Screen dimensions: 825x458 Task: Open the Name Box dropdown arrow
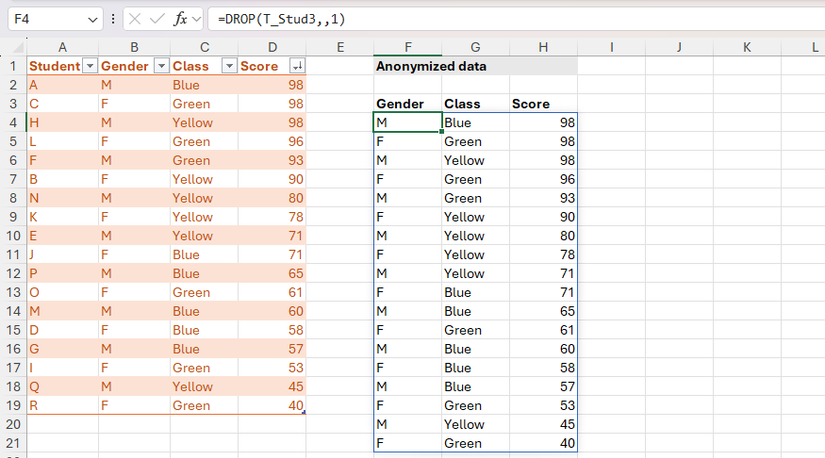click(92, 19)
